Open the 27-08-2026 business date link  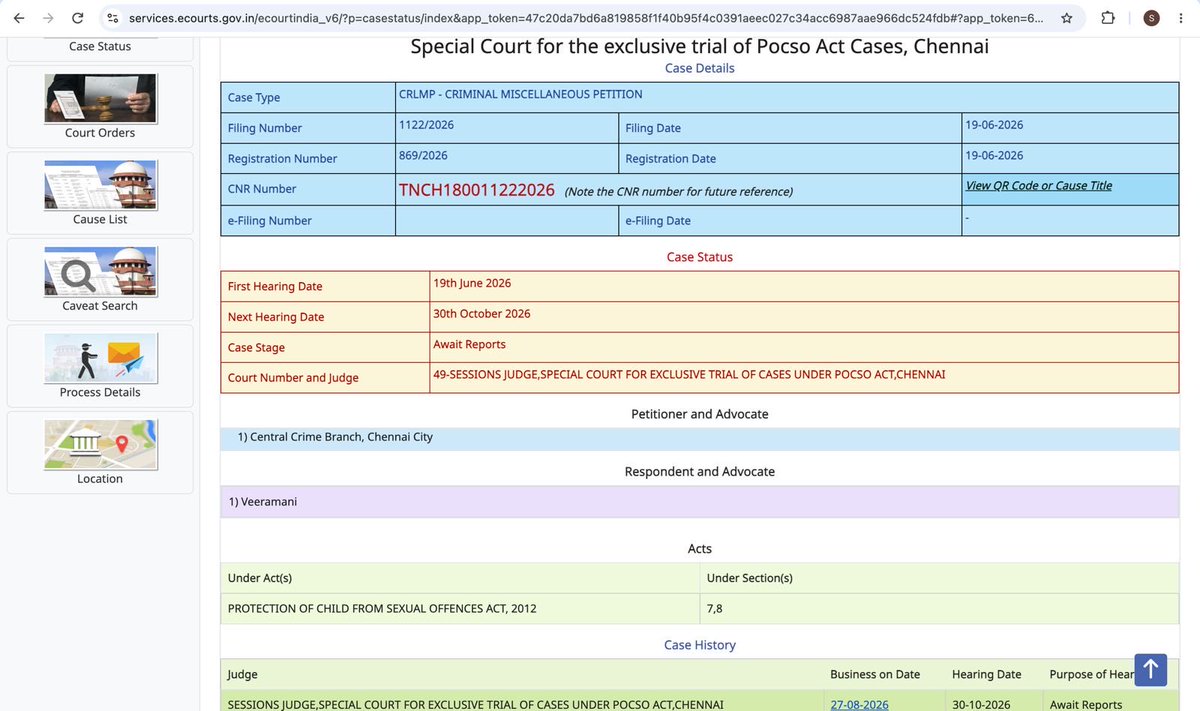859,705
